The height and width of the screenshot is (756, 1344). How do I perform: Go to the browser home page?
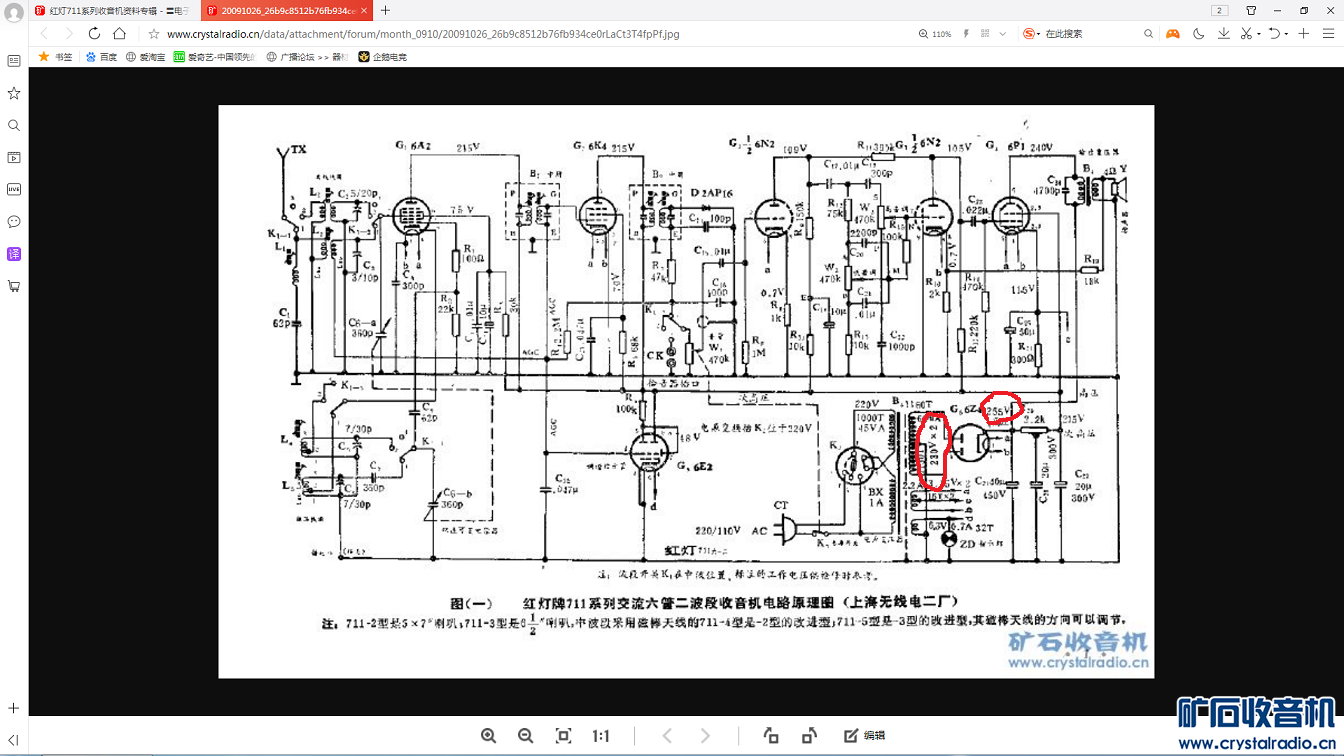click(x=119, y=34)
